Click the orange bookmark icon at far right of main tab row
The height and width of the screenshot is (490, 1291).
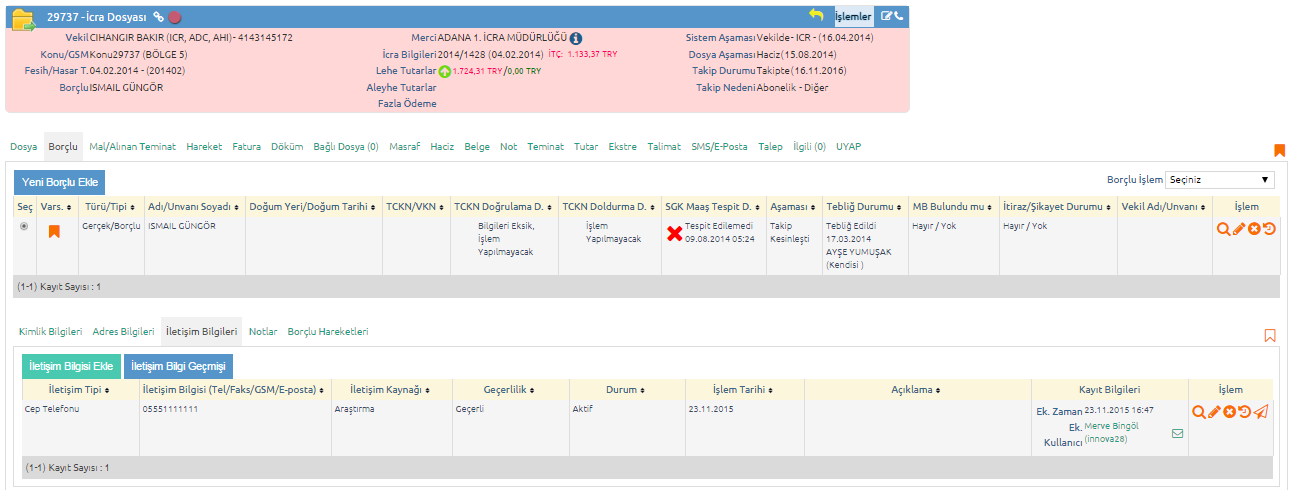pyautogui.click(x=1279, y=151)
